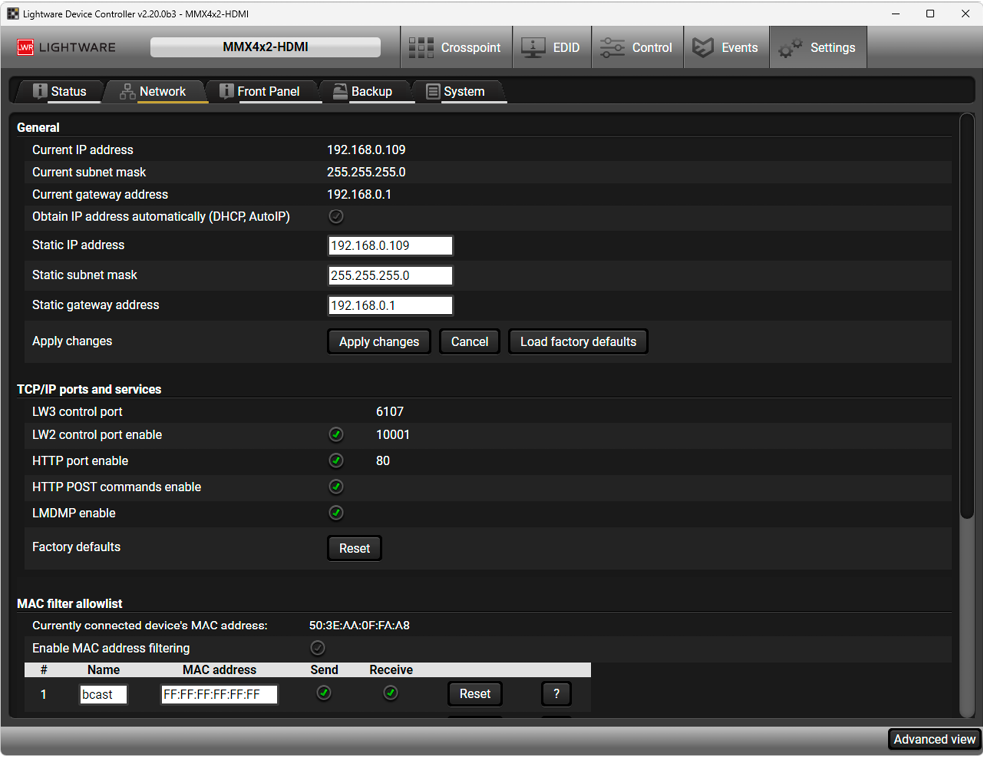983x757 pixels.
Task: Click the vertical scrollbar on the right
Action: pyautogui.click(x=966, y=320)
